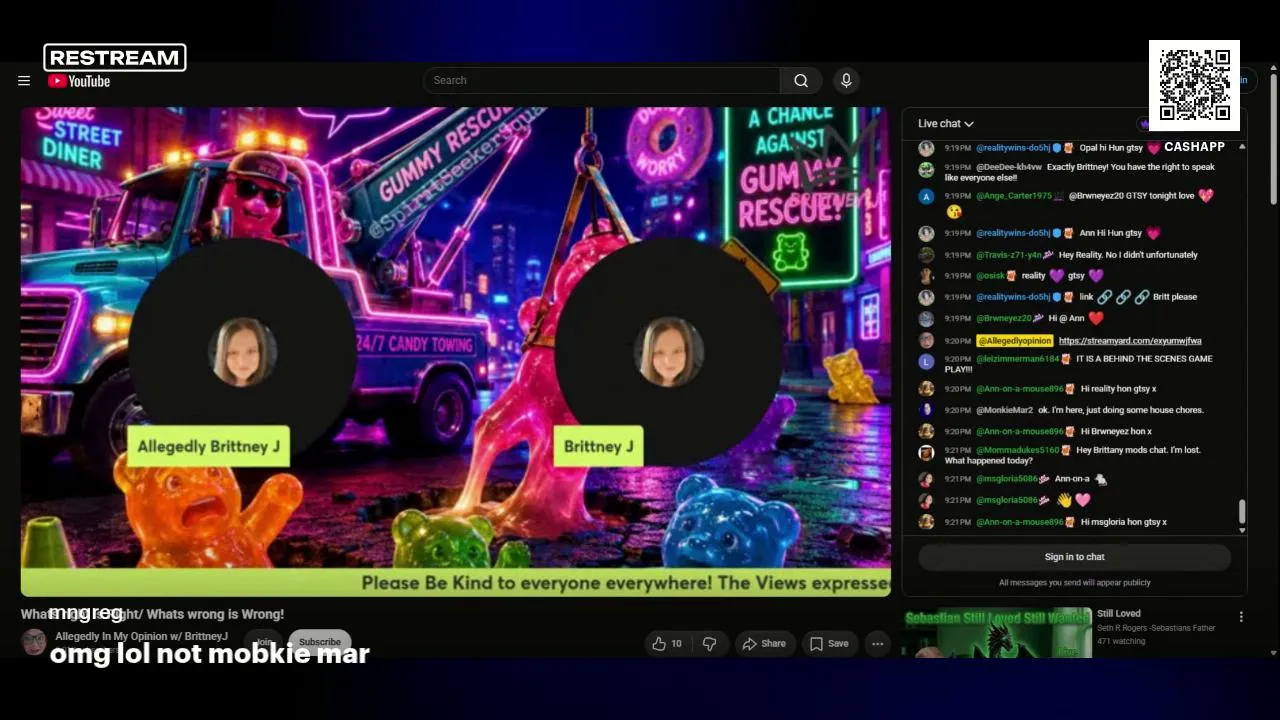
Task: Open the streamyard.com link in chat
Action: point(1130,341)
